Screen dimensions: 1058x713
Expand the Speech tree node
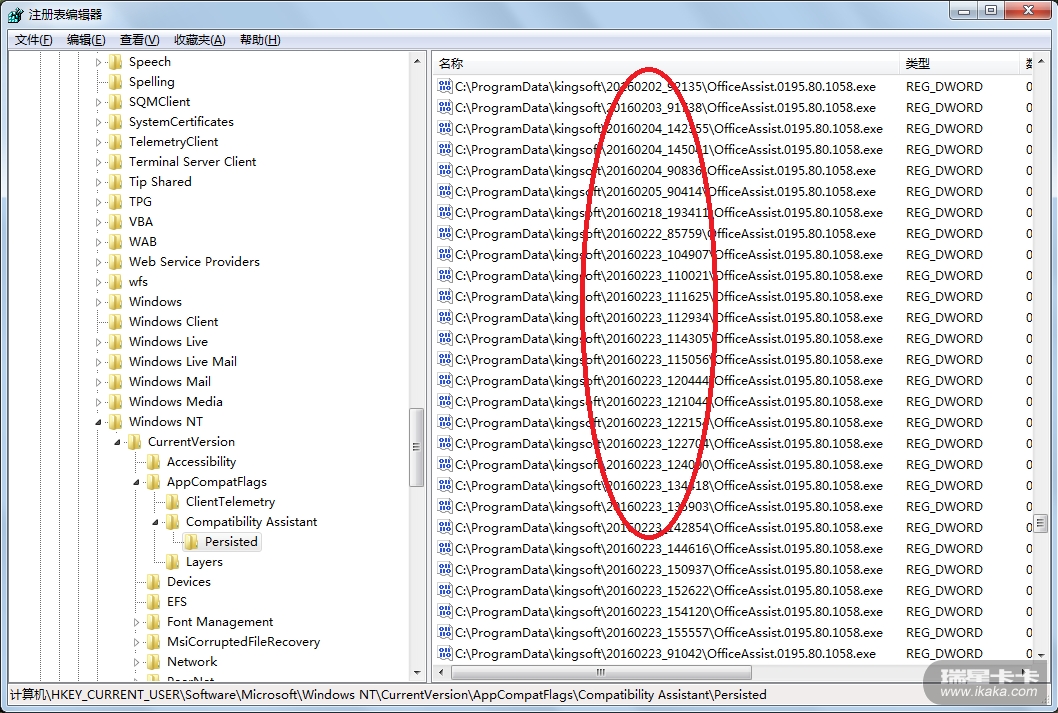pyautogui.click(x=99, y=62)
